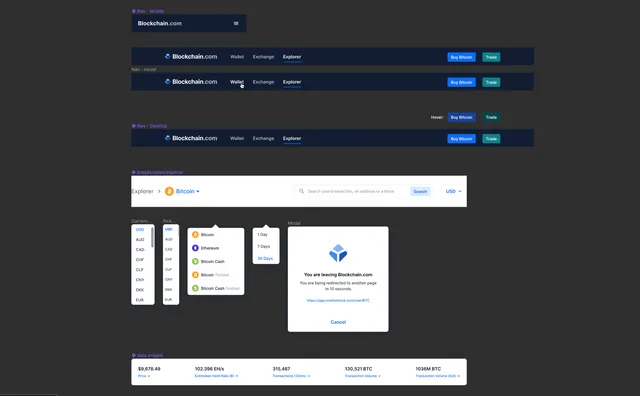Click Trade button in the Hover: row
Screen dimensions: 640x396
pos(491,117)
